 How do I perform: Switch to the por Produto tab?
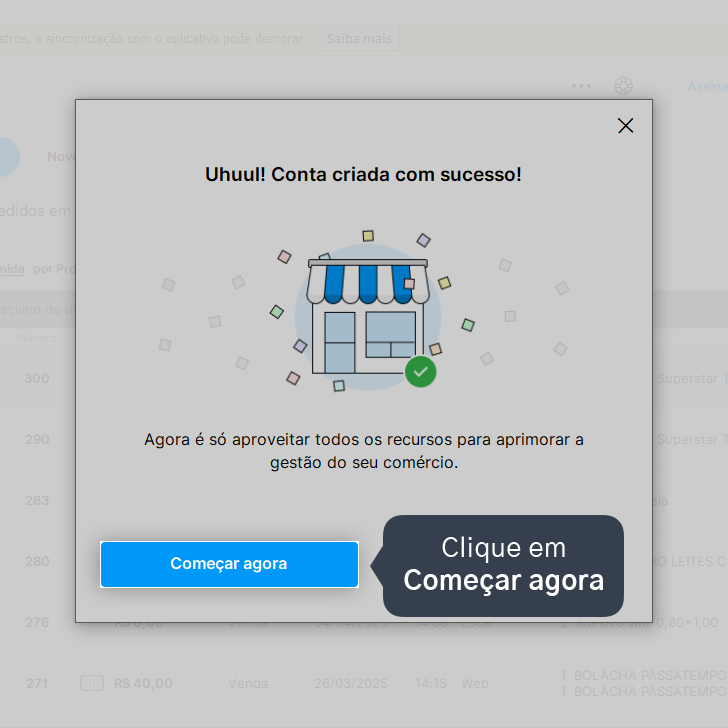tap(54, 269)
